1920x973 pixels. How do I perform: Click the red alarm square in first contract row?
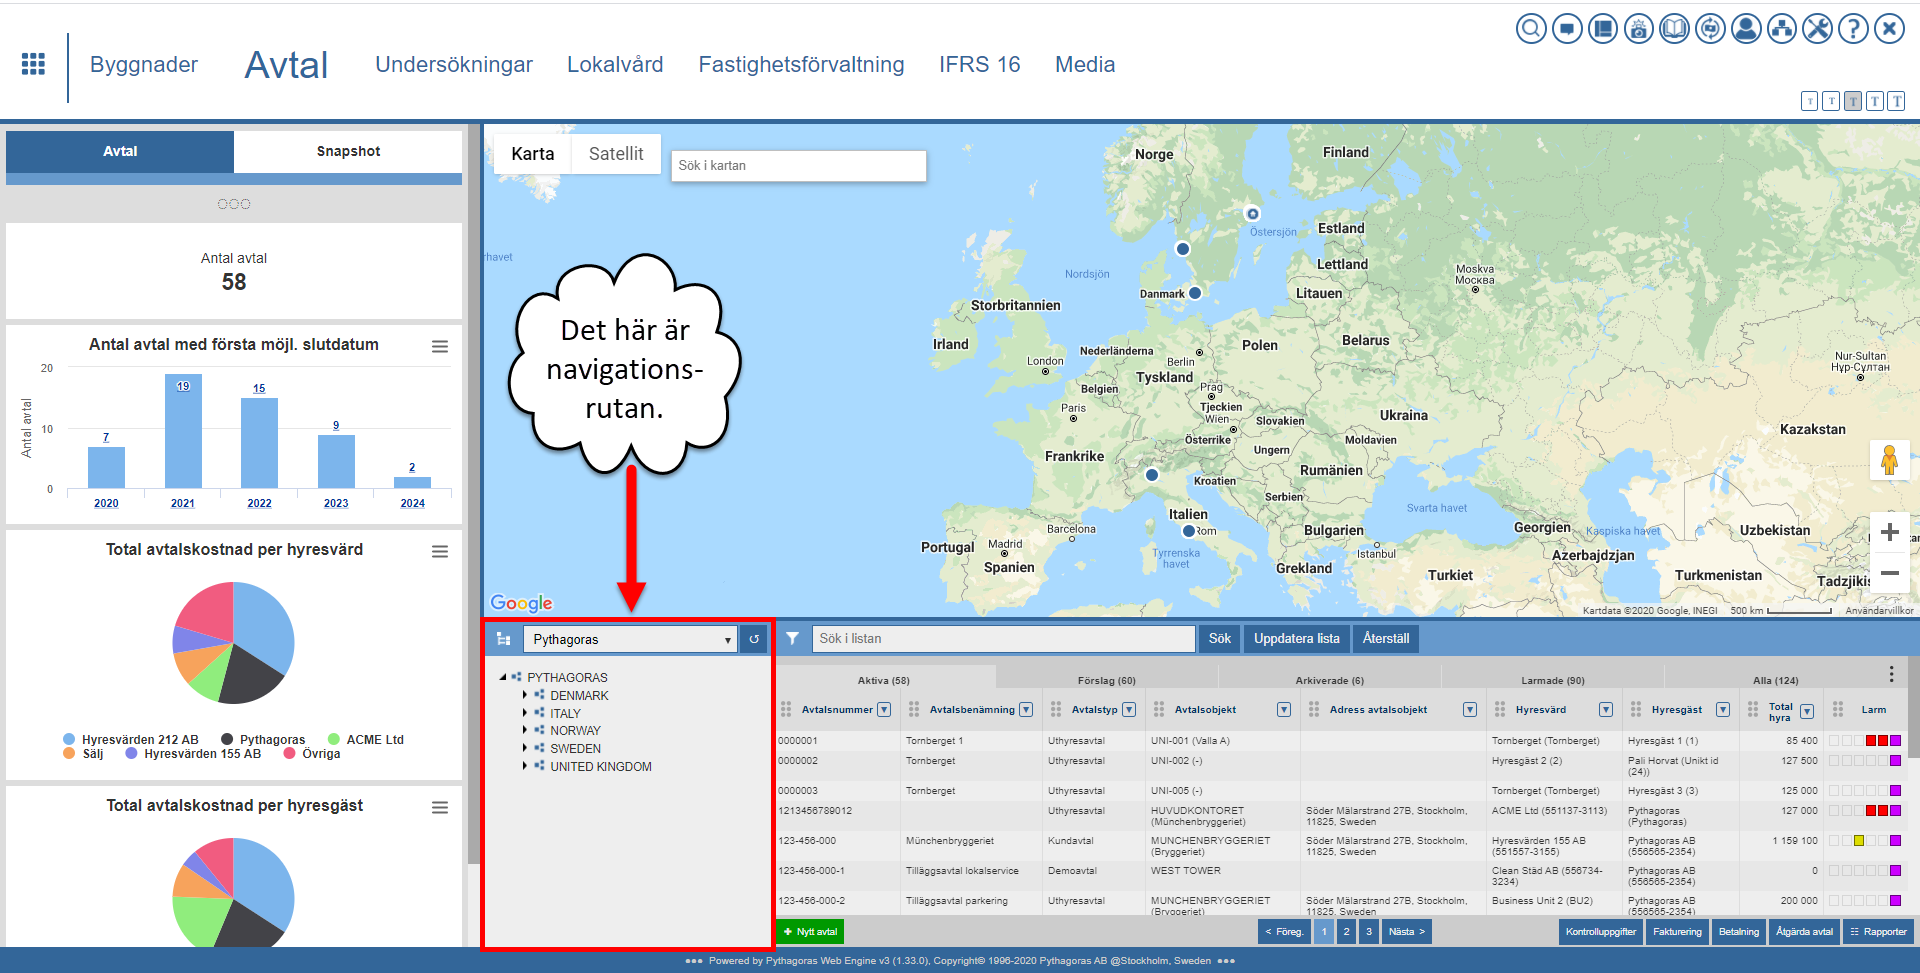coord(1871,741)
